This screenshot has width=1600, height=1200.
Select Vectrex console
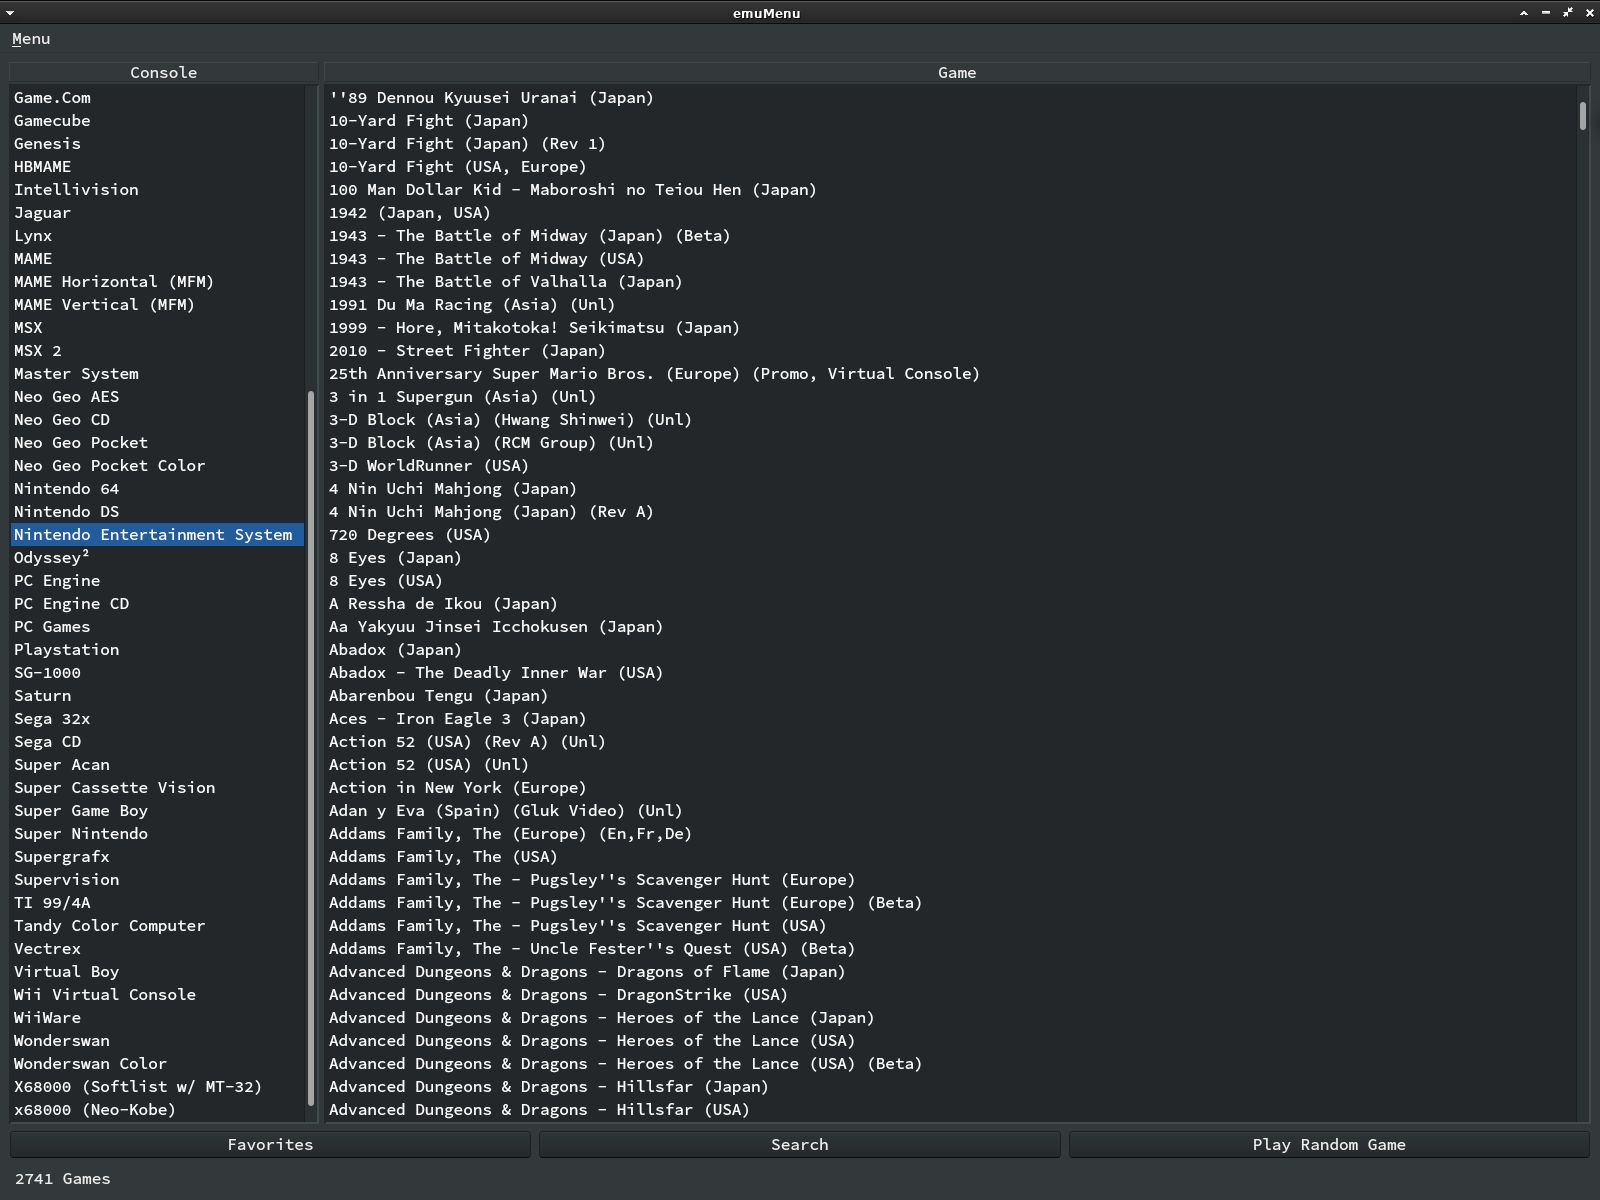[x=157, y=949]
